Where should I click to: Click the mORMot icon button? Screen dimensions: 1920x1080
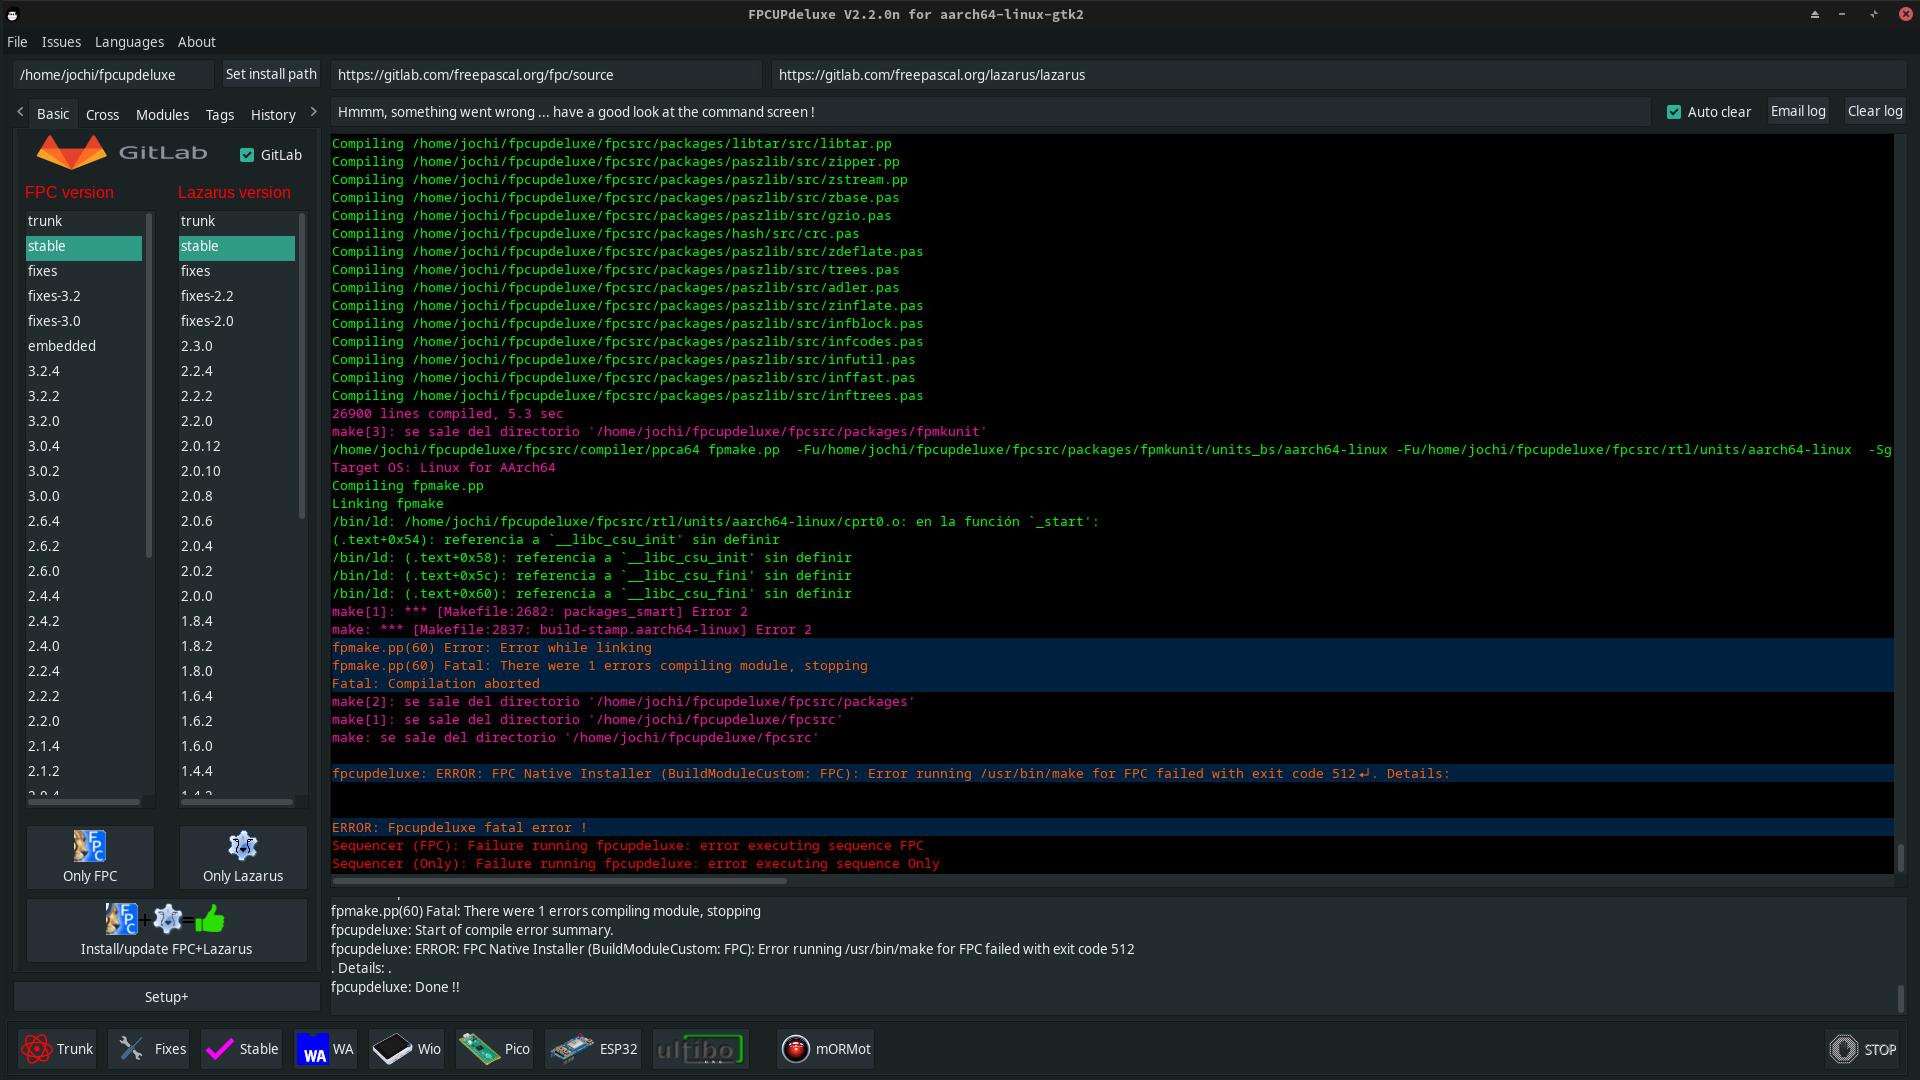pos(825,1049)
